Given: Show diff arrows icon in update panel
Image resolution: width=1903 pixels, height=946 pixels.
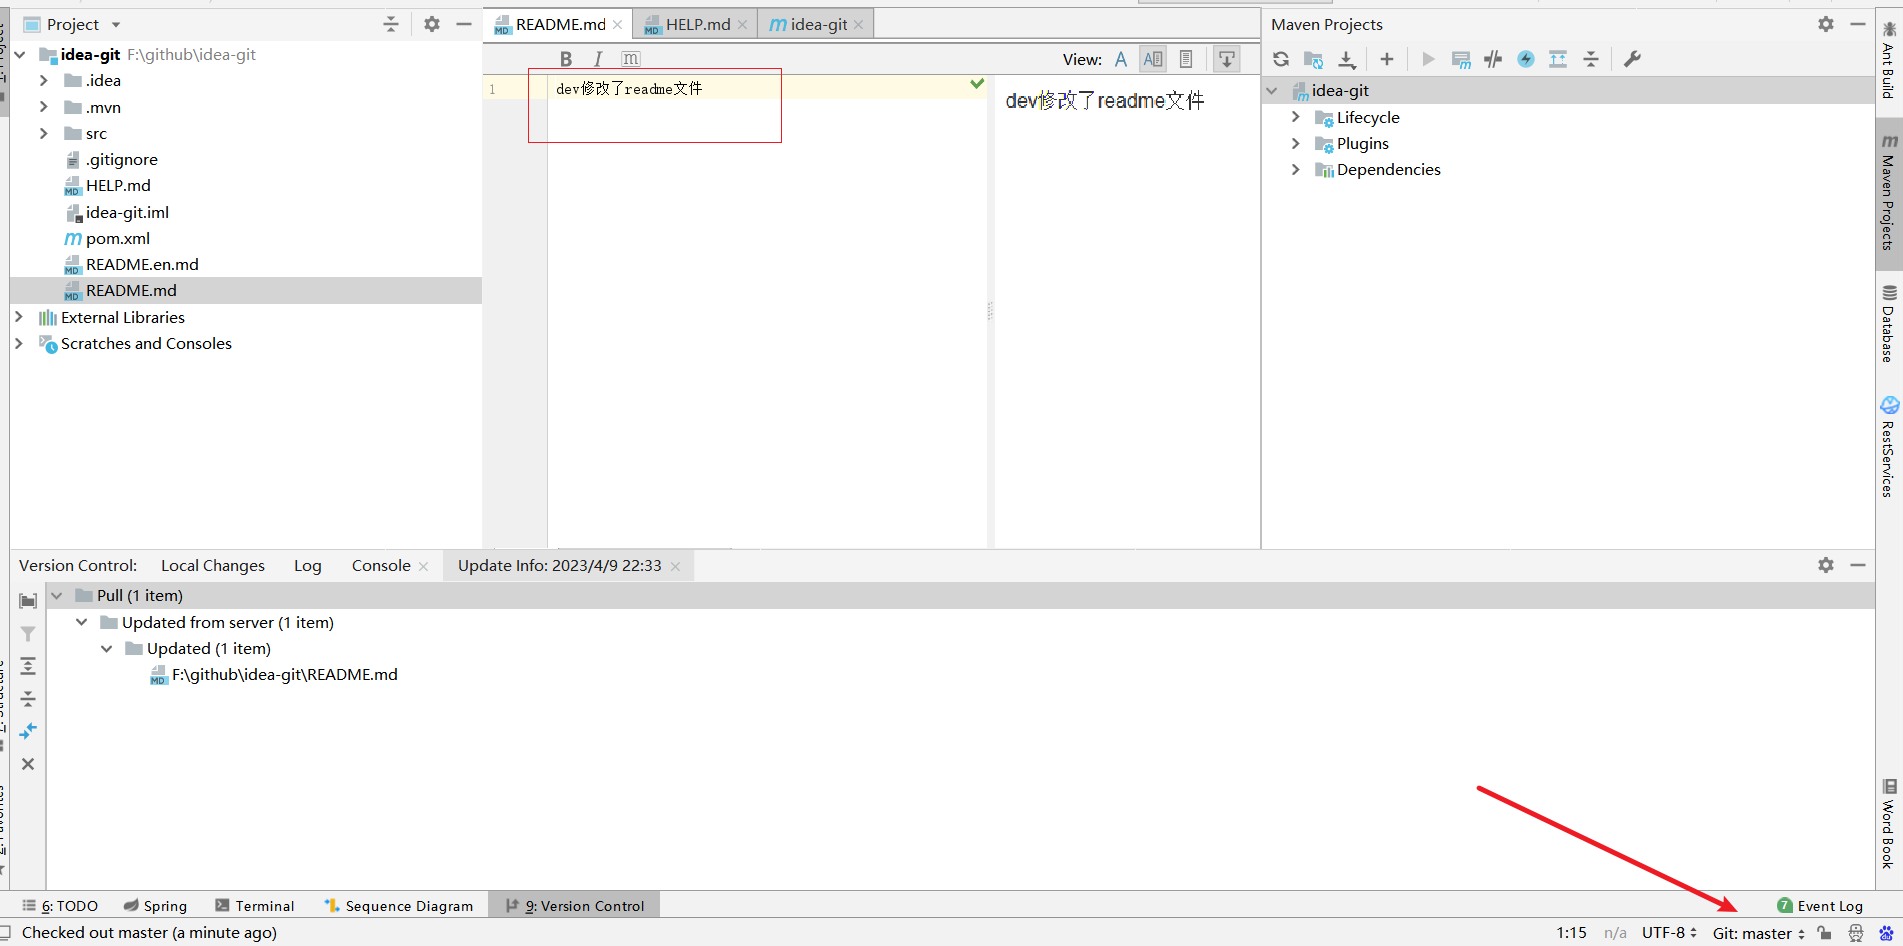Looking at the screenshot, I should pyautogui.click(x=28, y=731).
